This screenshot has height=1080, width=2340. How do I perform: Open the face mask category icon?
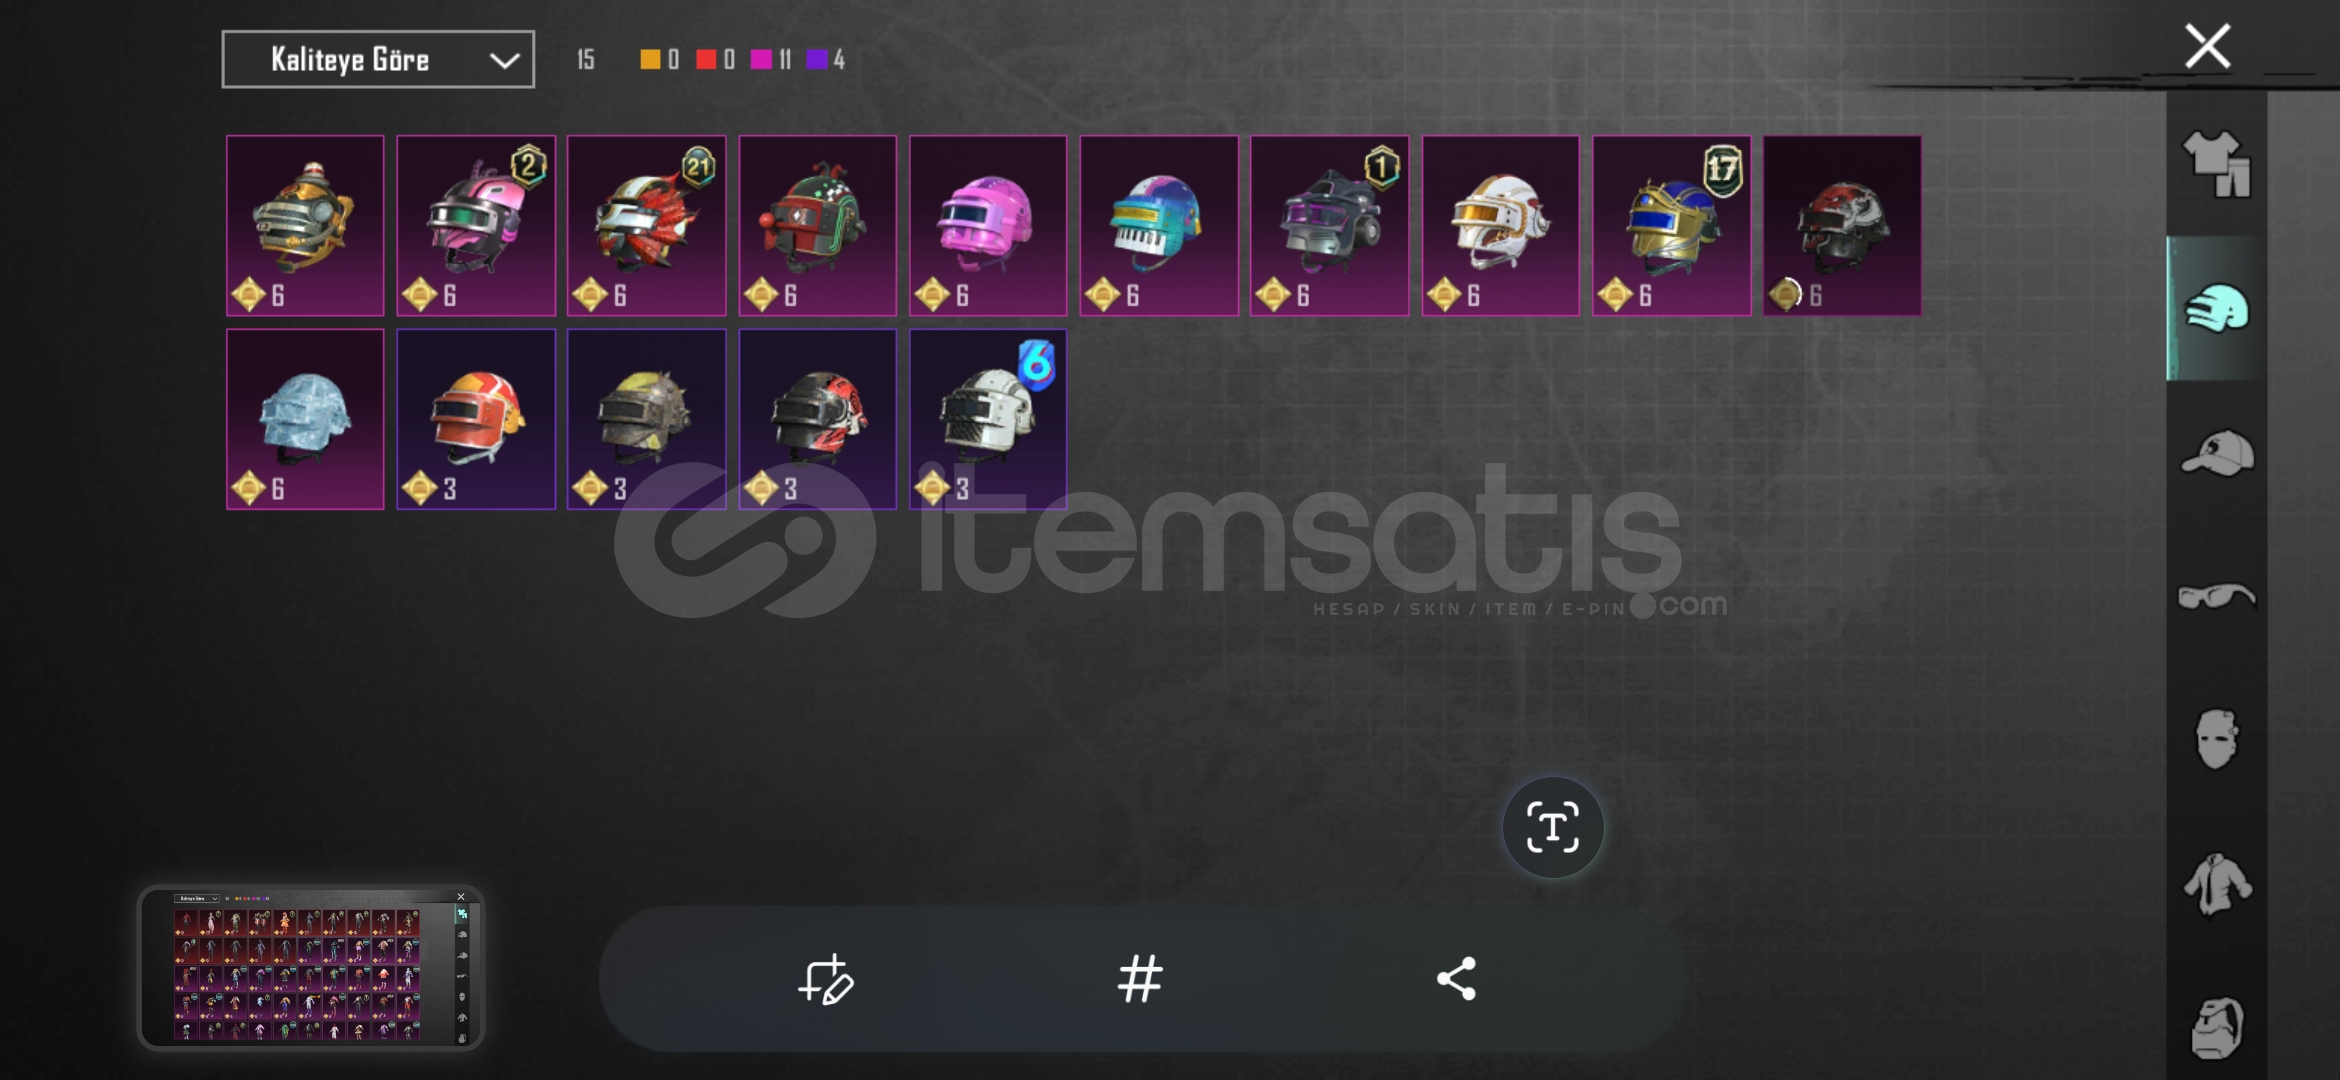pyautogui.click(x=2216, y=739)
